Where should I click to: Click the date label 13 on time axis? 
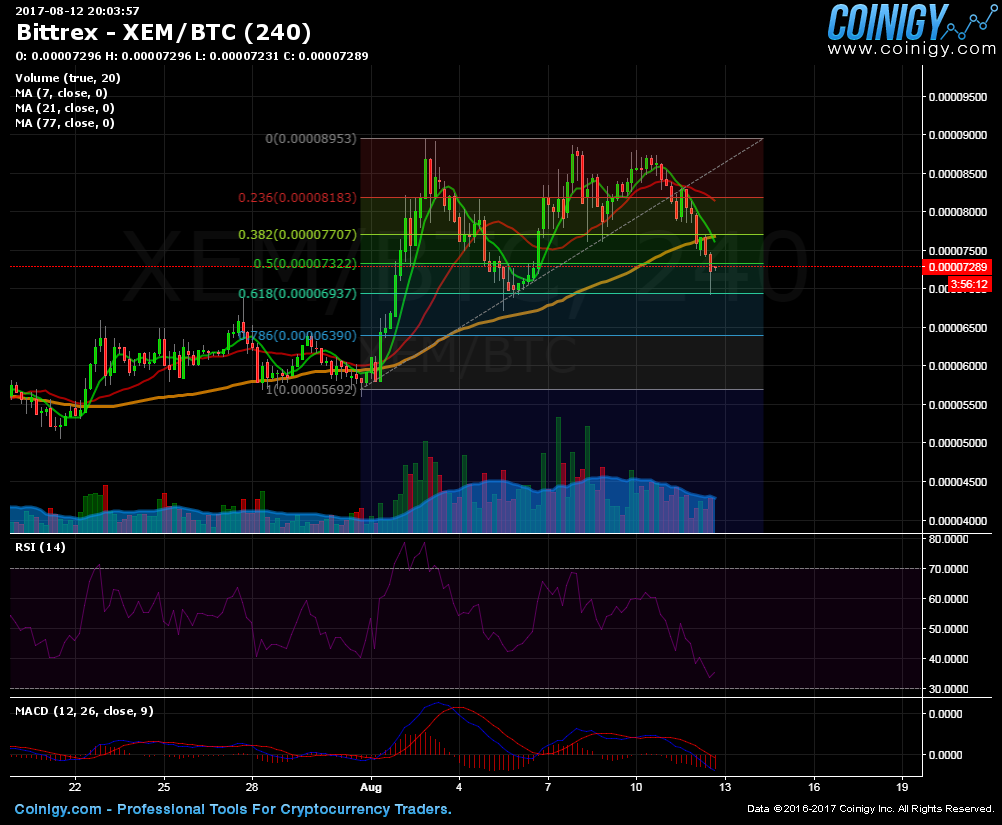725,787
